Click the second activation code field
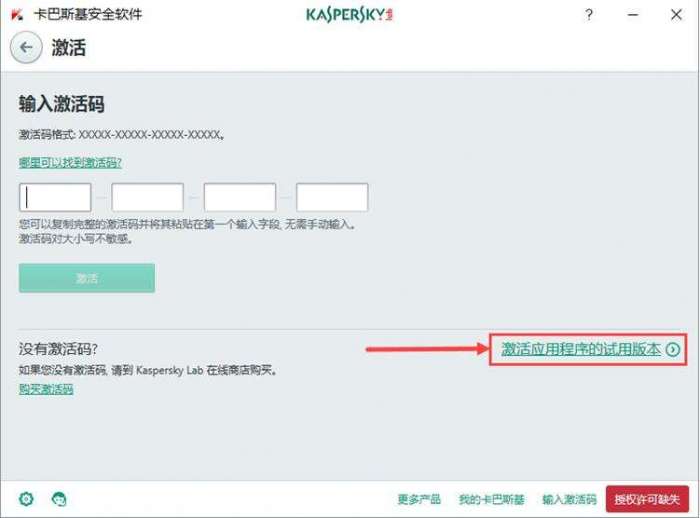 [147, 197]
